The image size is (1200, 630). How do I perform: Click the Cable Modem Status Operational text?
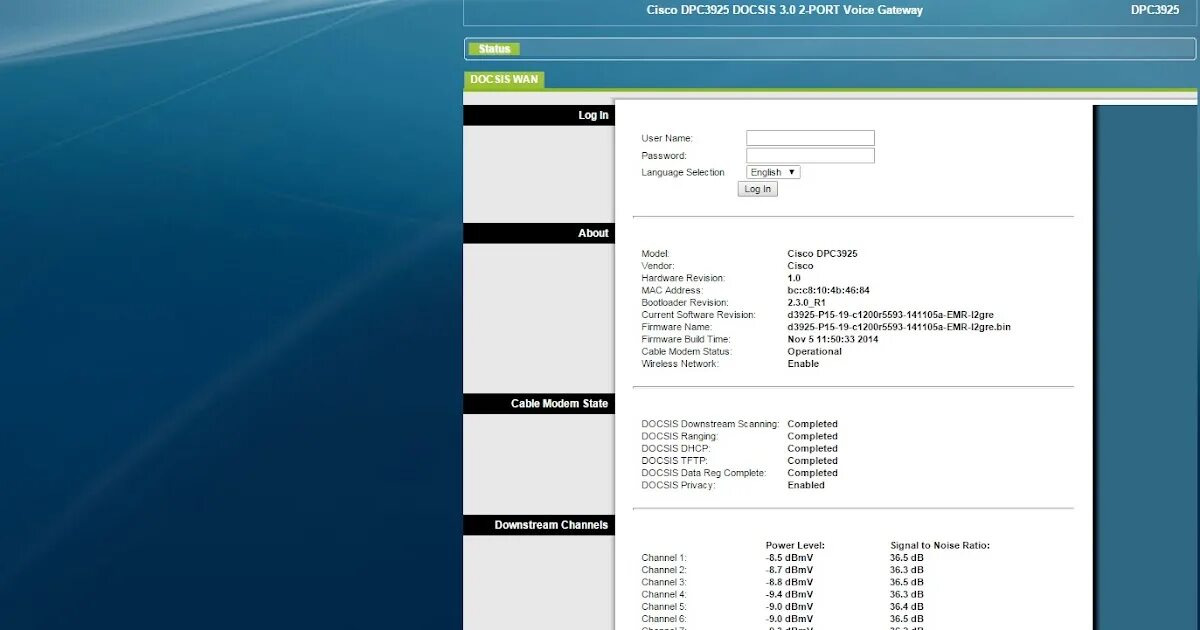click(x=813, y=351)
